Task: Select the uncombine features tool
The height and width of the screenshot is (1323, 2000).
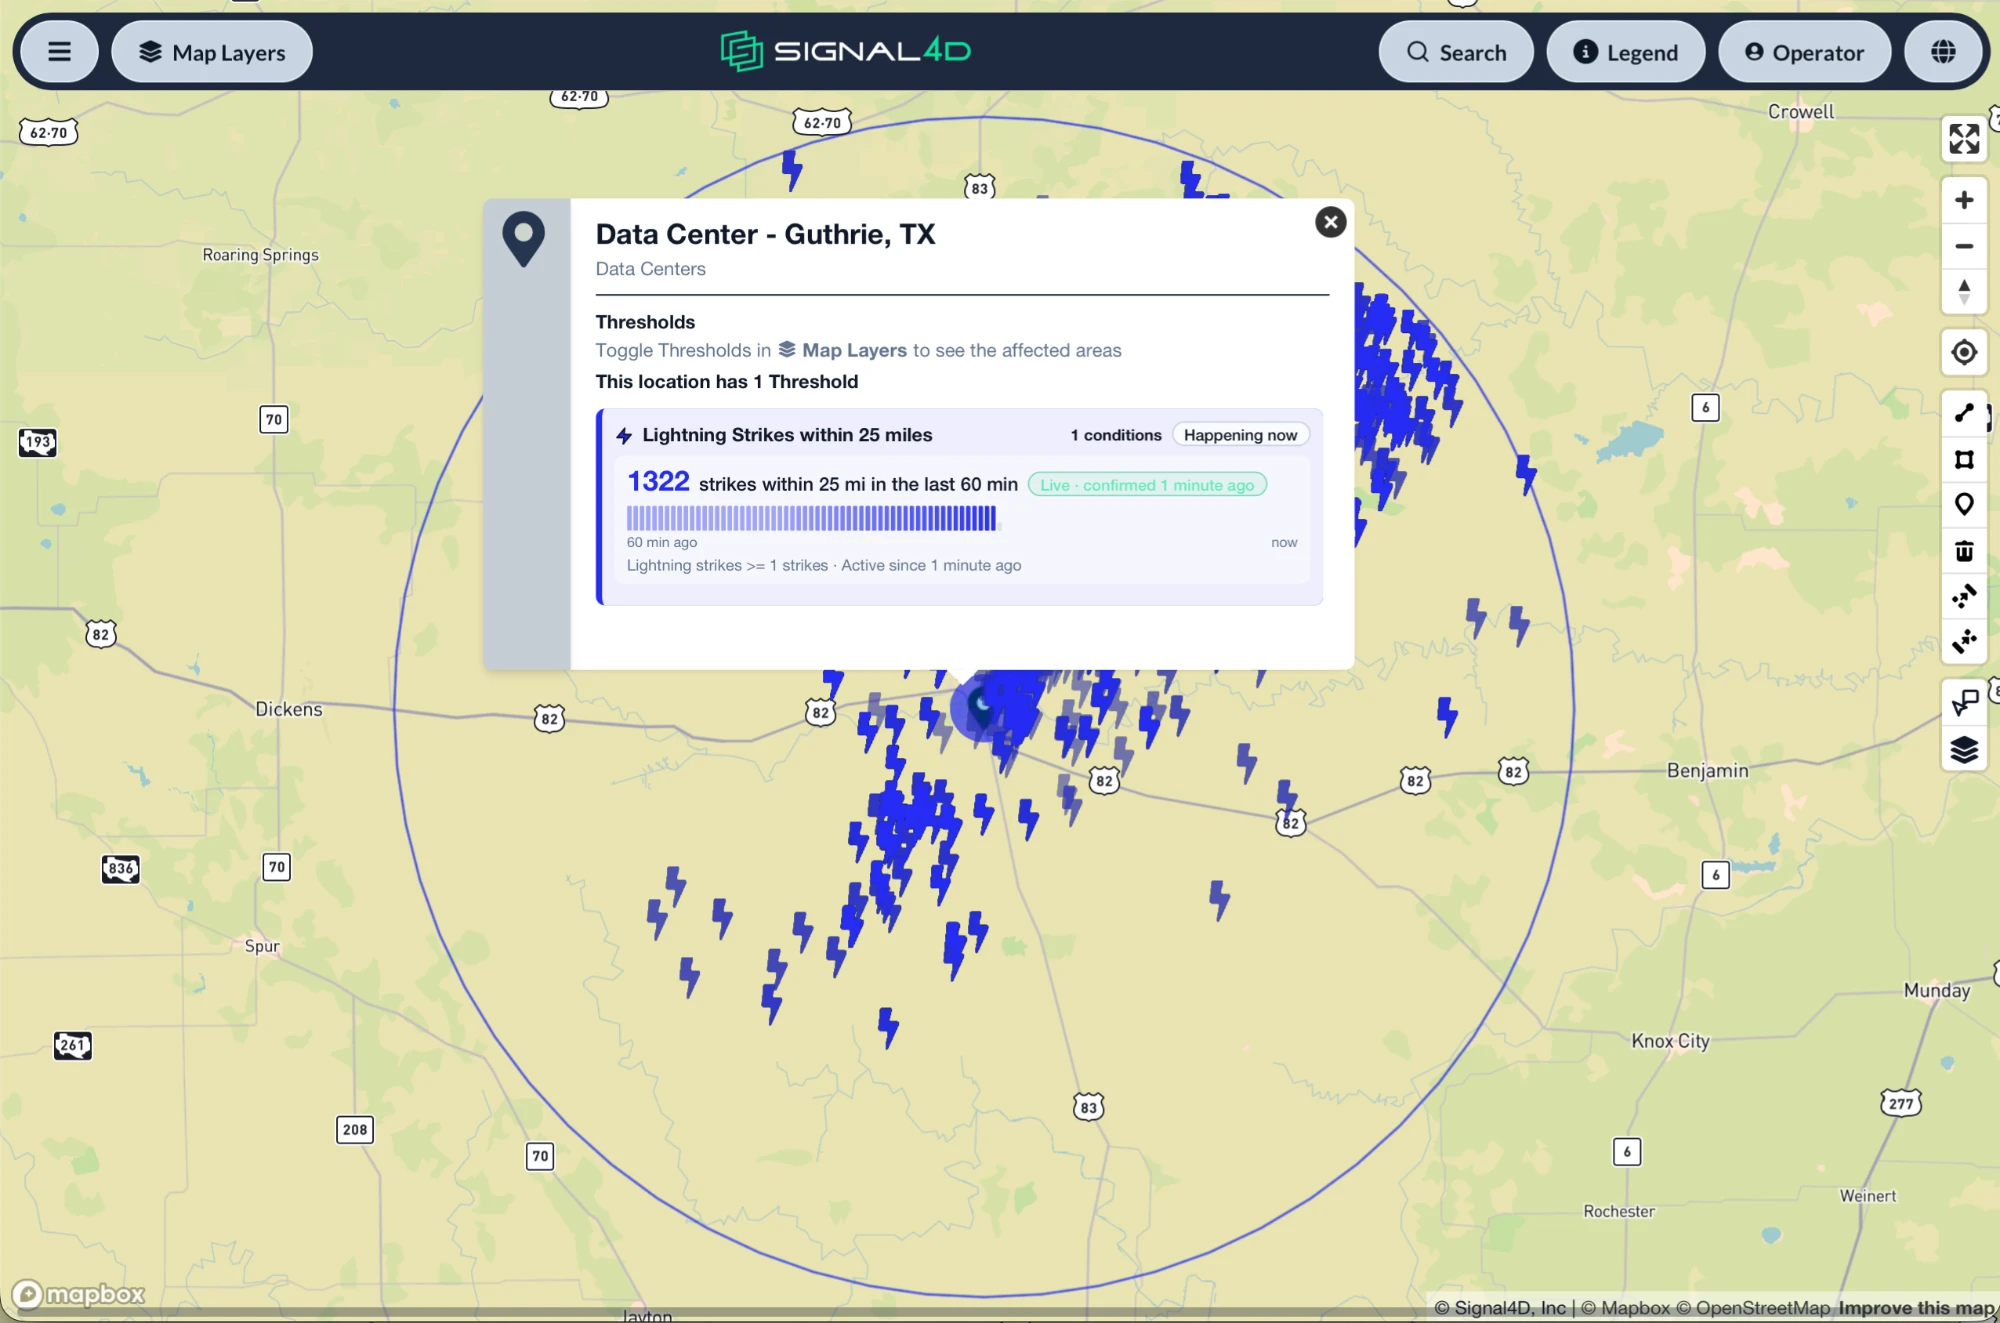Action: 1964,641
